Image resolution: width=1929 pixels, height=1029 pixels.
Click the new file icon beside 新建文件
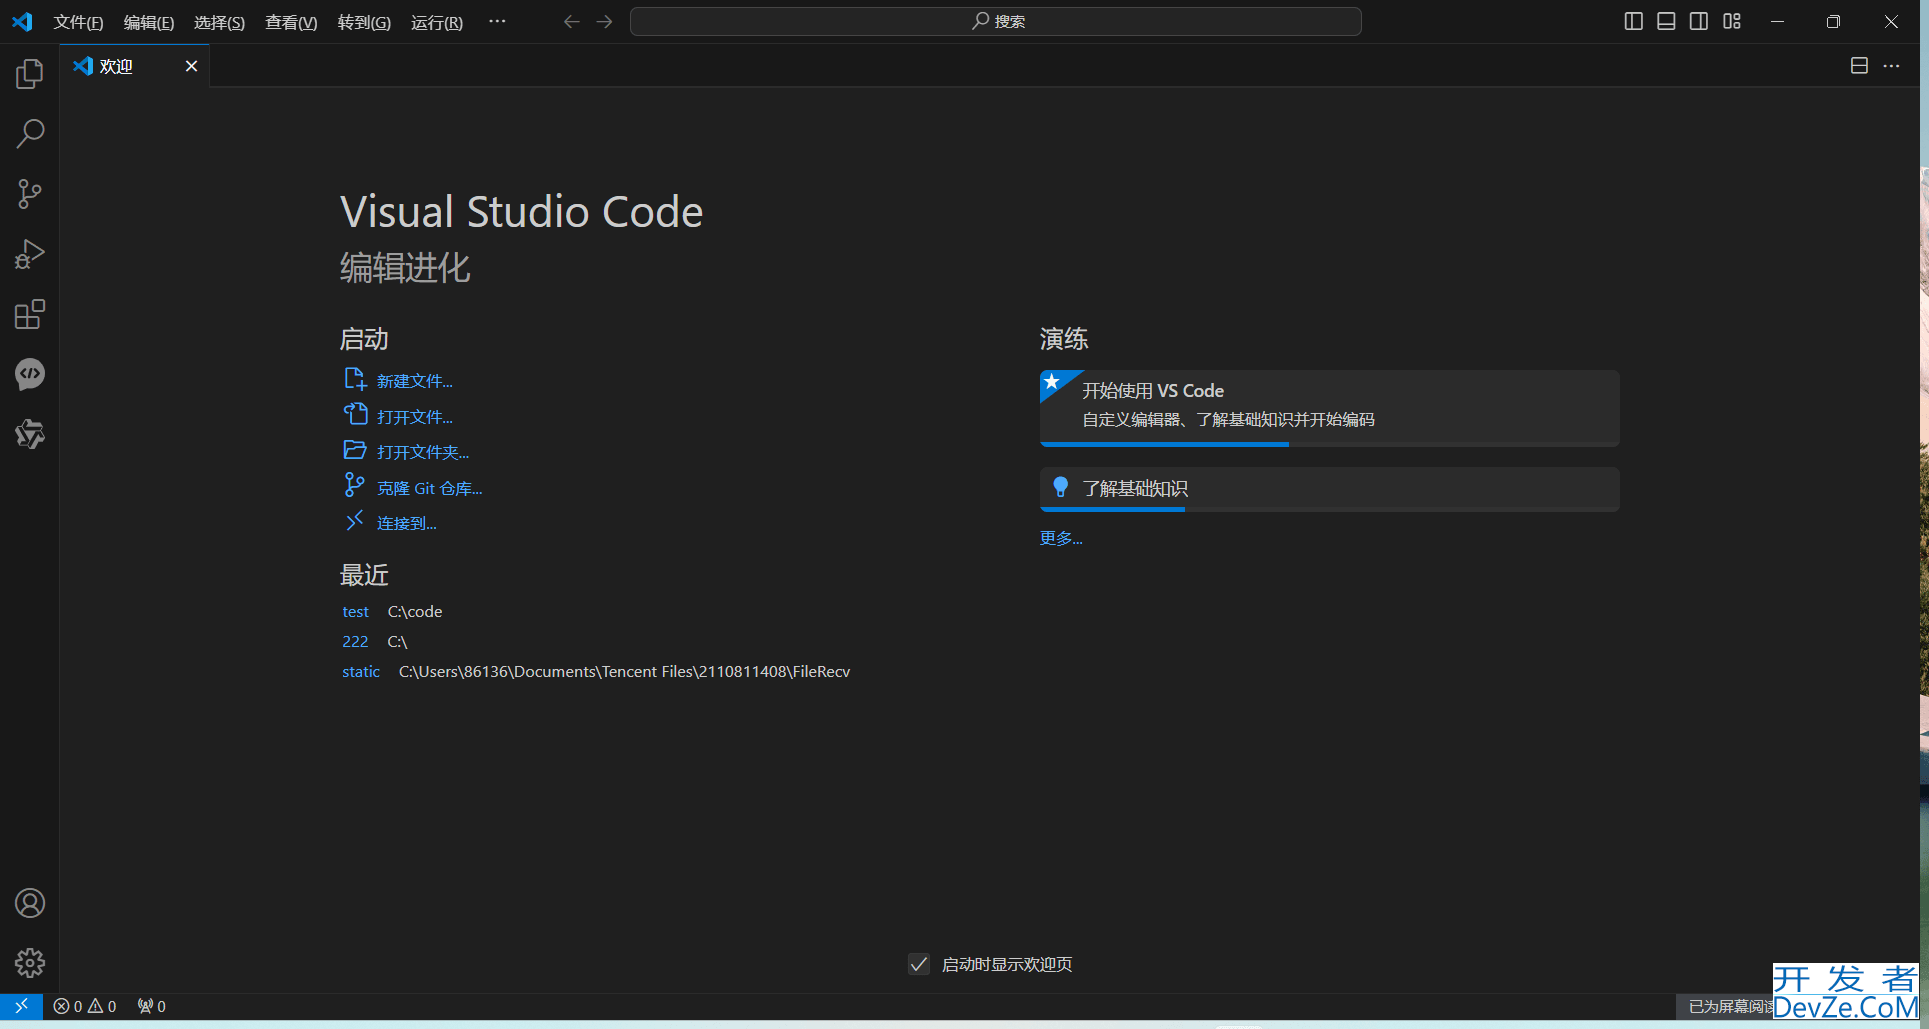(355, 379)
